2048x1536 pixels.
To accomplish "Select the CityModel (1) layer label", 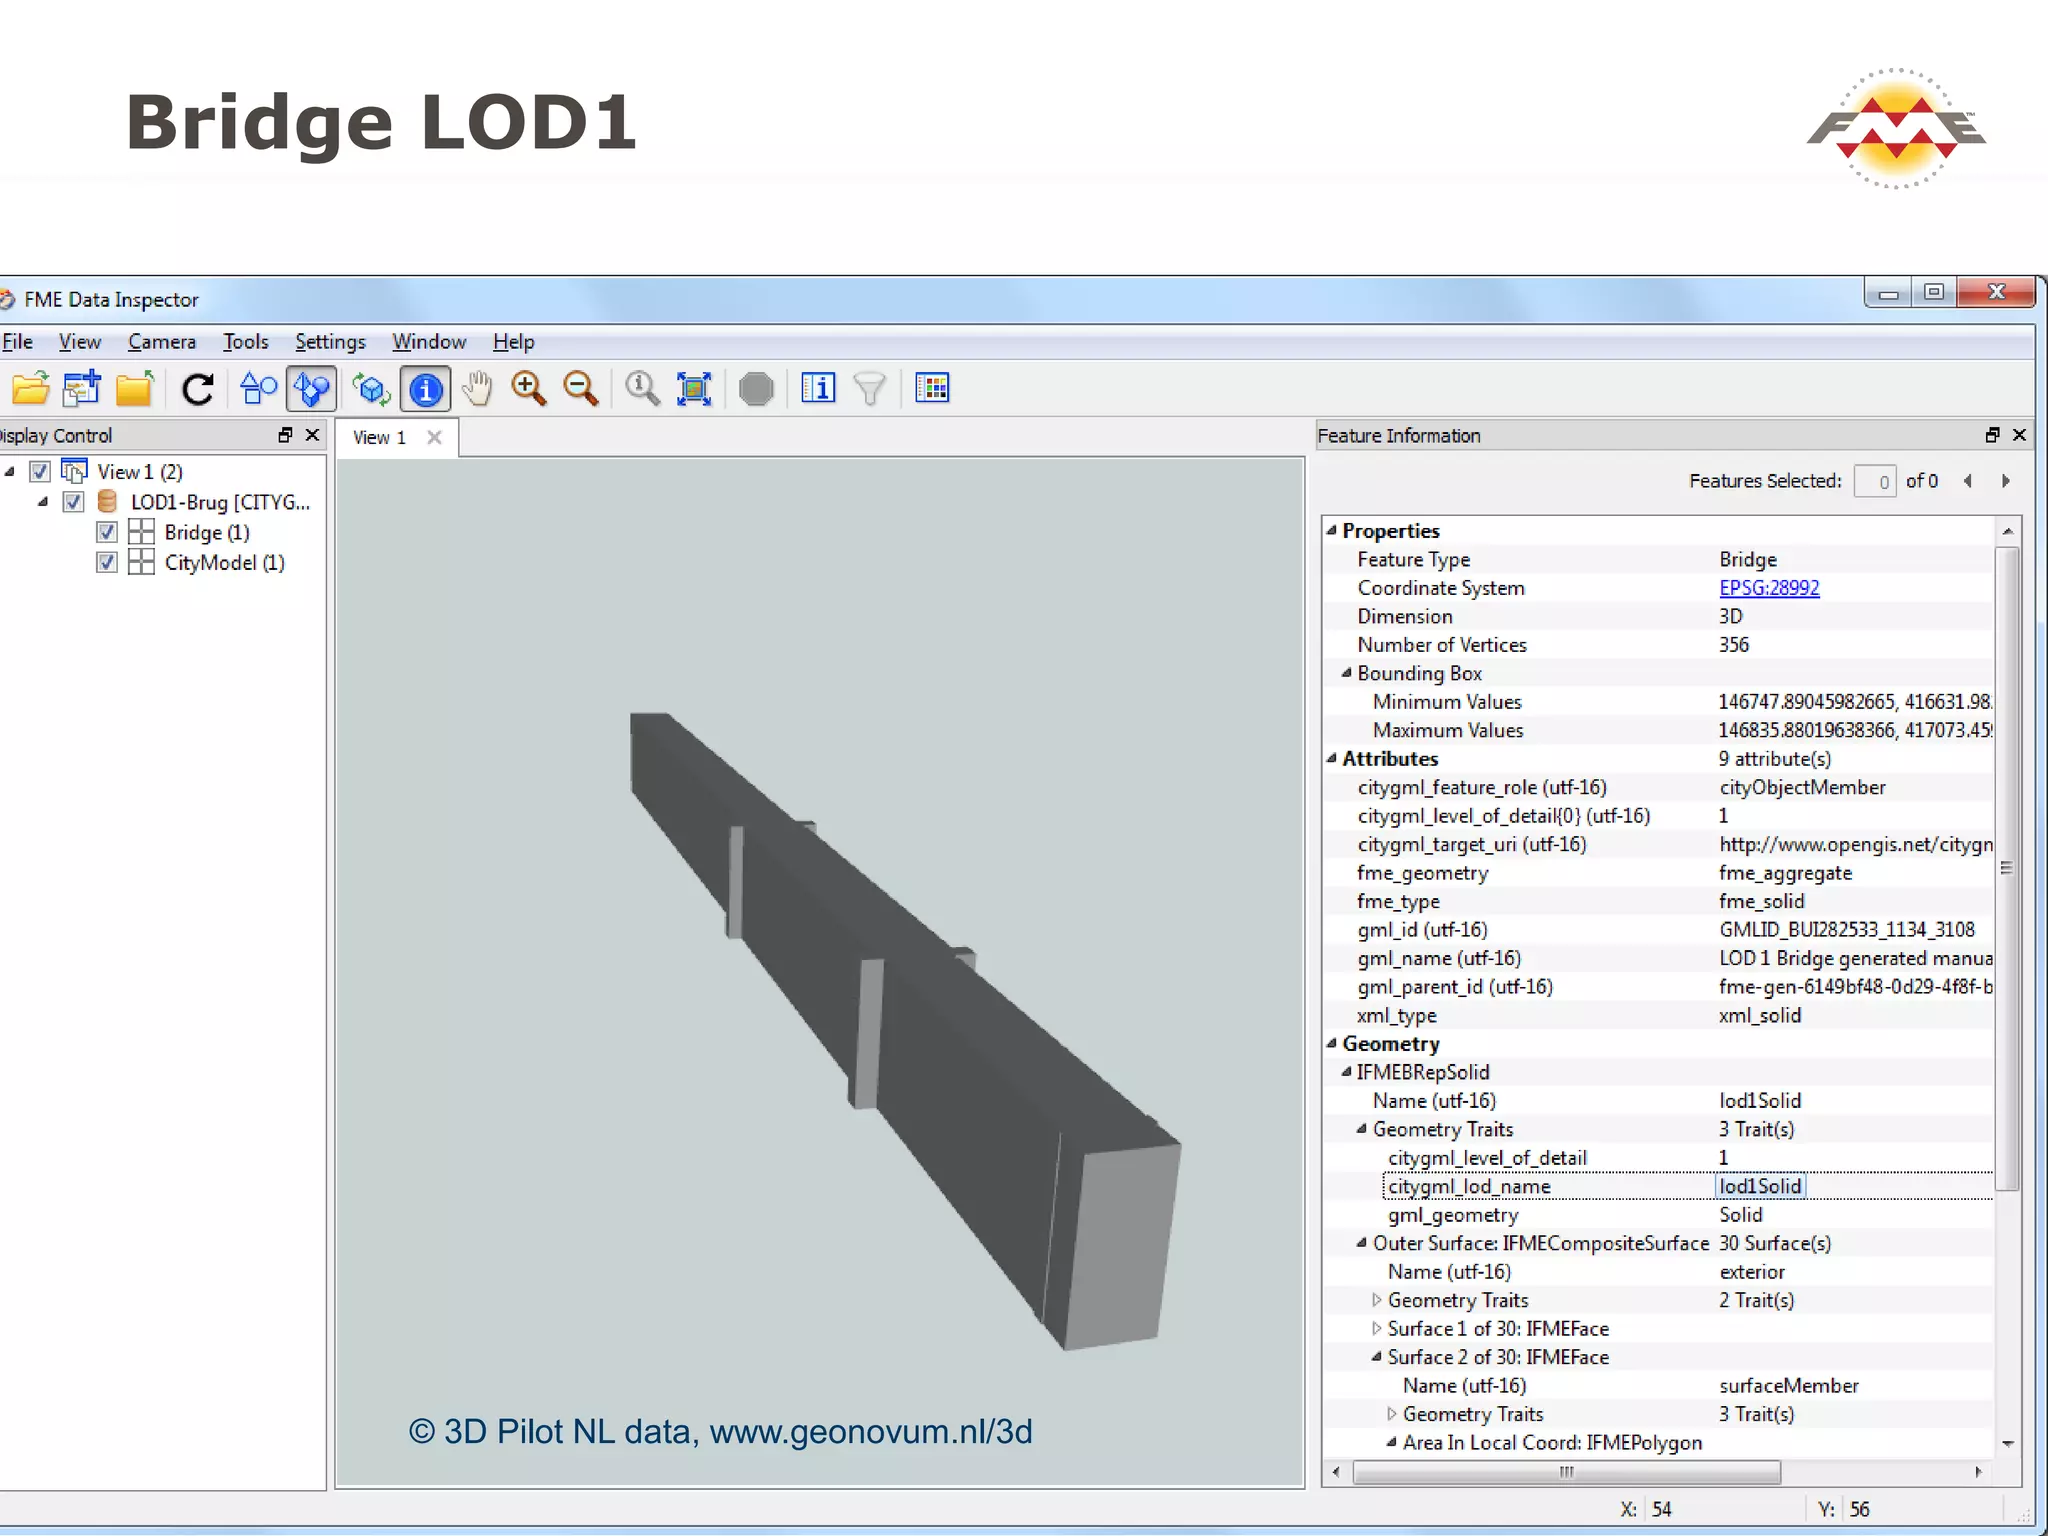I will click(225, 563).
